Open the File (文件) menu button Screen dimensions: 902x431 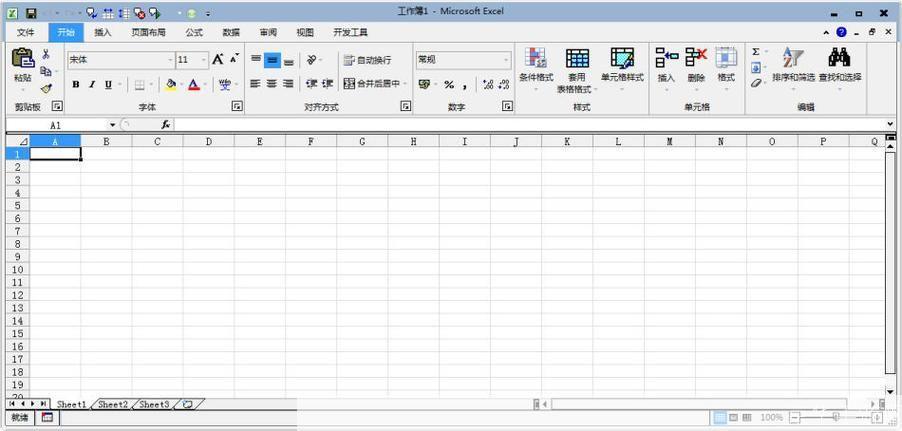point(25,32)
